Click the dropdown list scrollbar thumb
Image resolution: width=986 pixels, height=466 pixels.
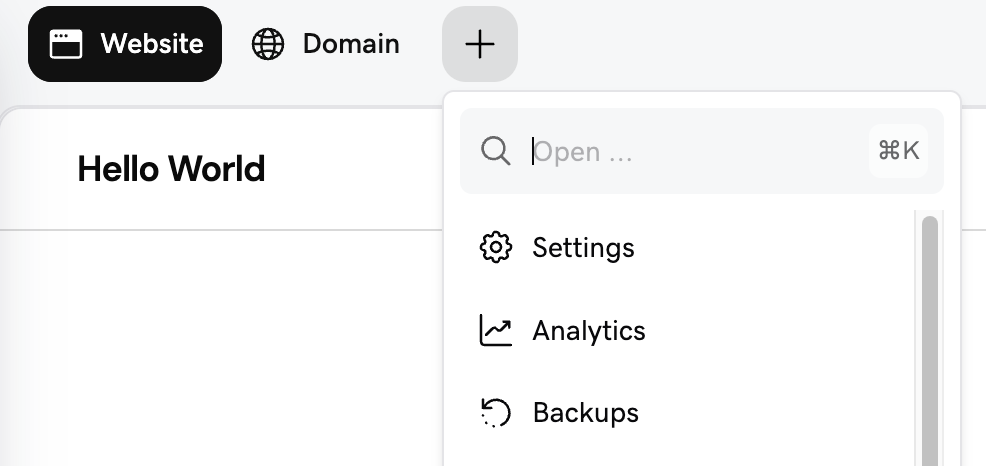(930, 340)
